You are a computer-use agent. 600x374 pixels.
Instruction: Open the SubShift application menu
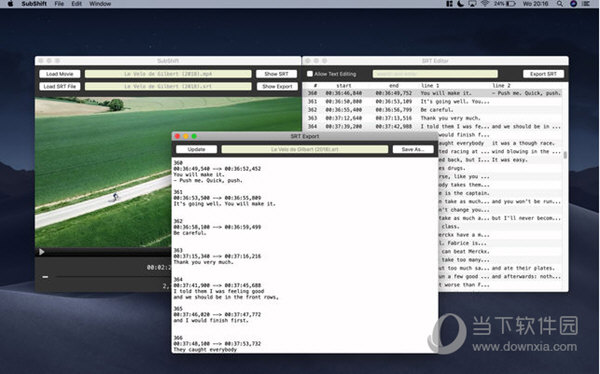(x=34, y=4)
